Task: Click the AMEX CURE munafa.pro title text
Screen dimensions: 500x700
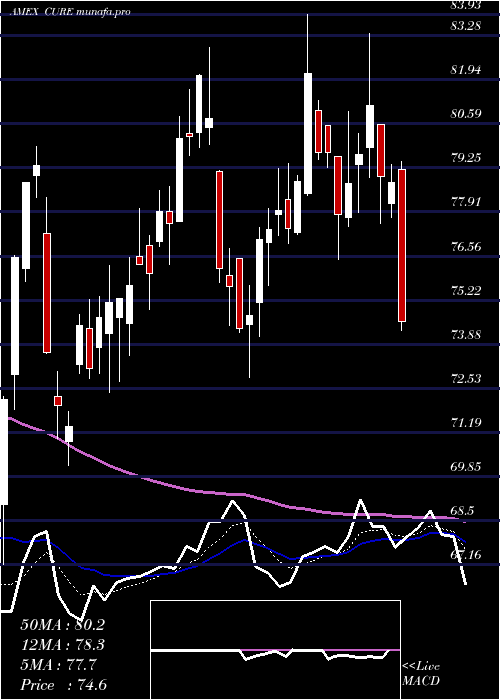Action: (x=71, y=12)
